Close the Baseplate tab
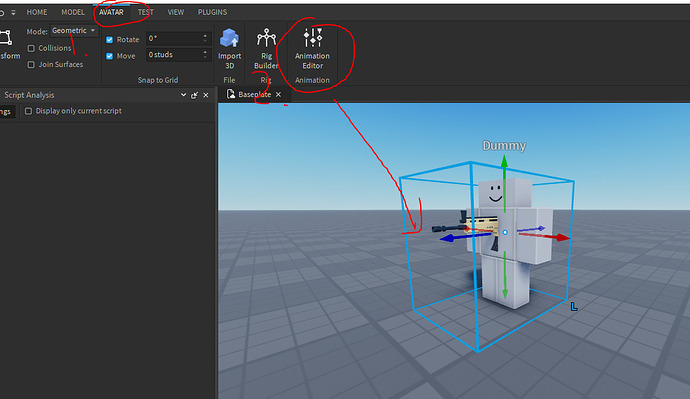 point(279,95)
